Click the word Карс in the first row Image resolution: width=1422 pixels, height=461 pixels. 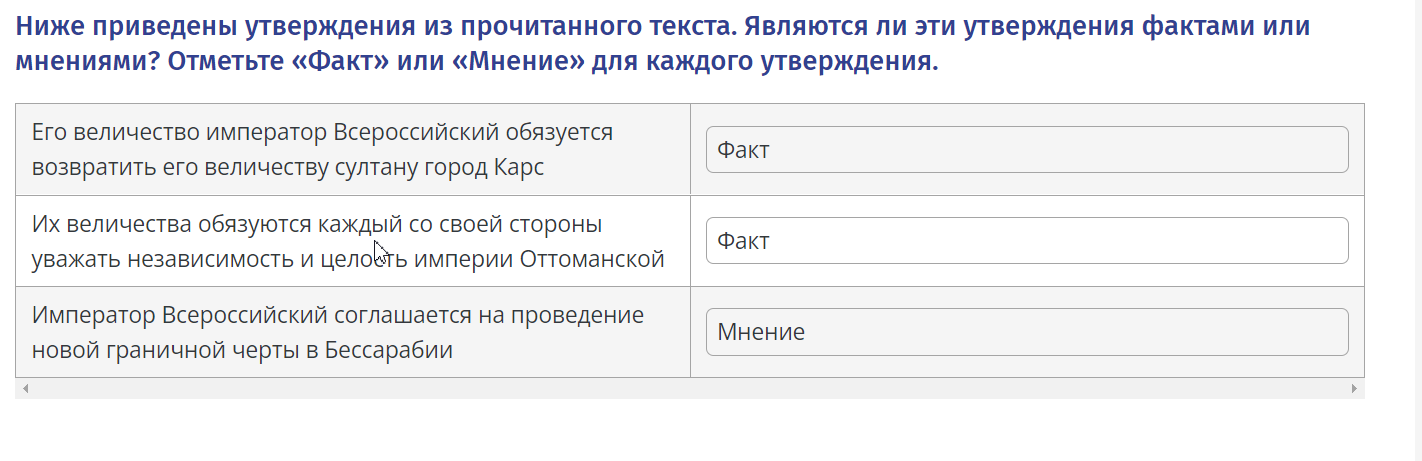coord(519,167)
